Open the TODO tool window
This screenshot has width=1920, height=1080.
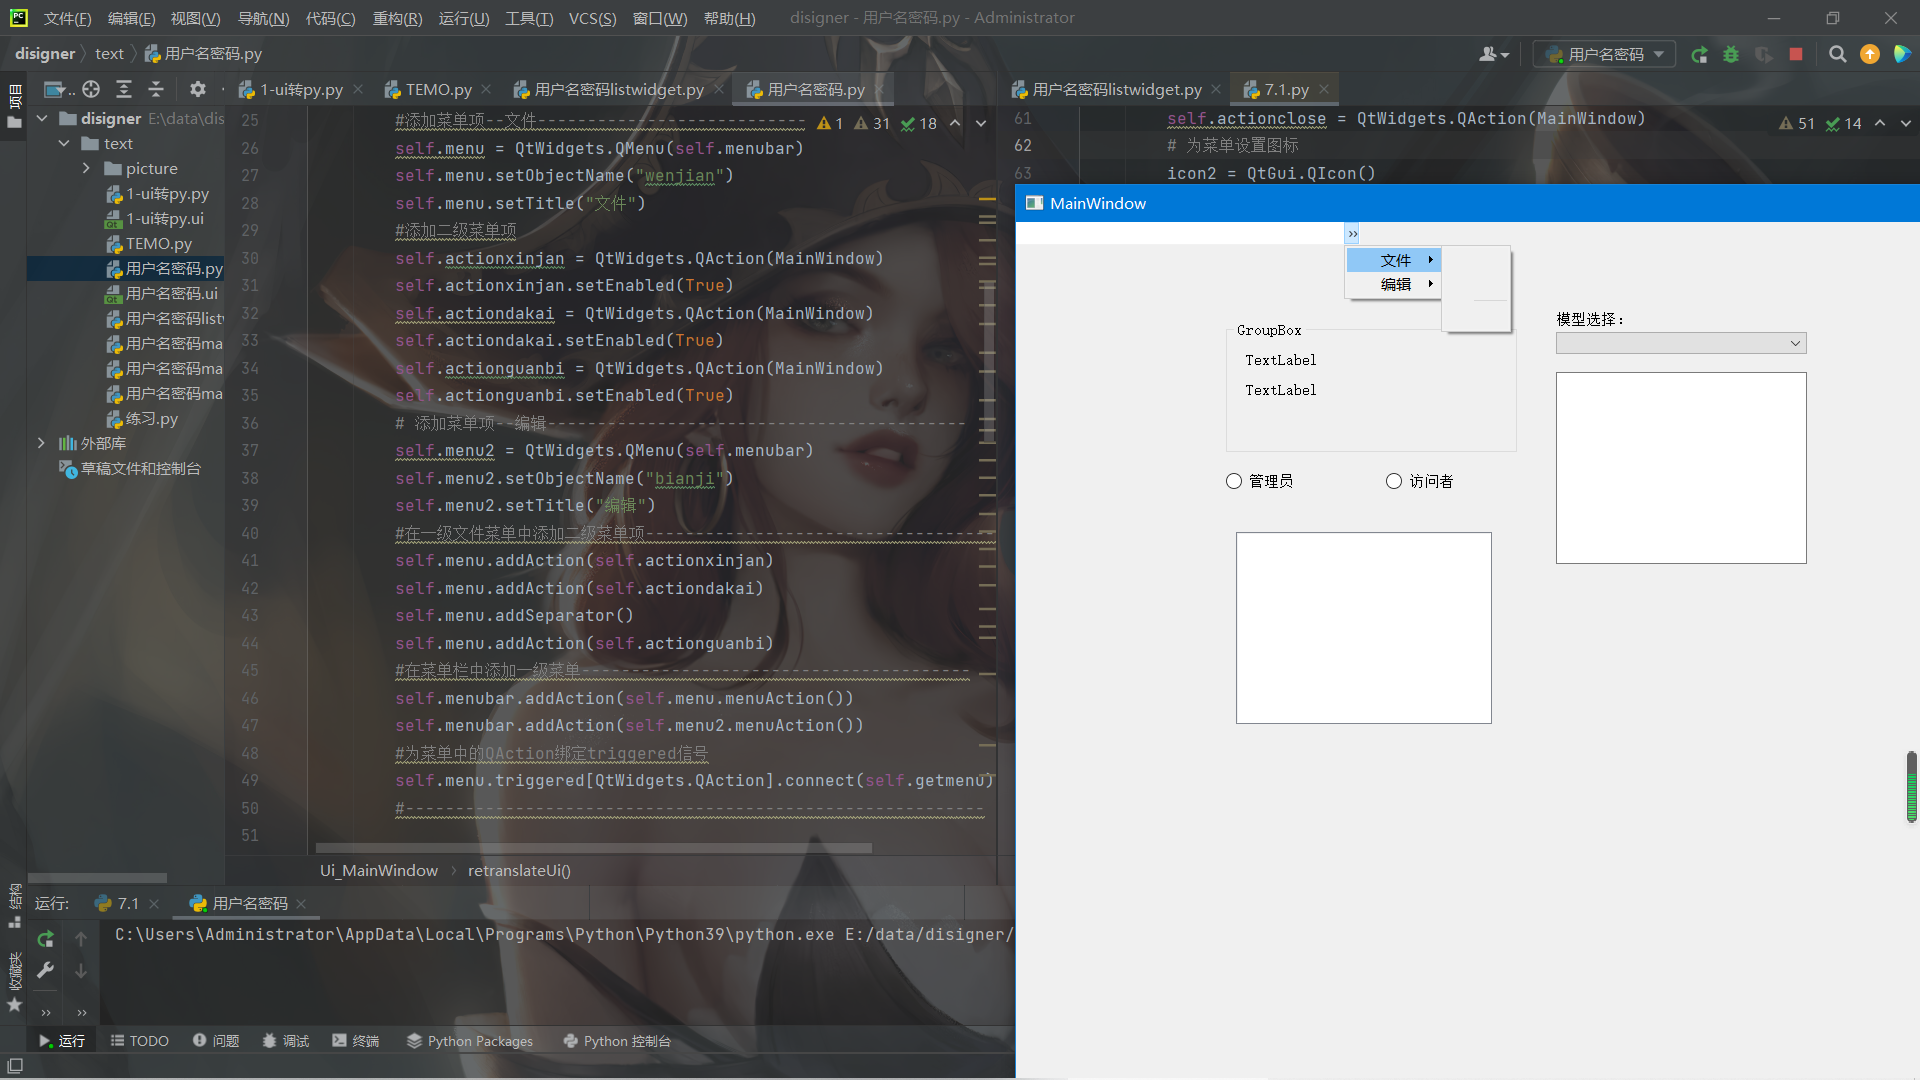point(139,1041)
